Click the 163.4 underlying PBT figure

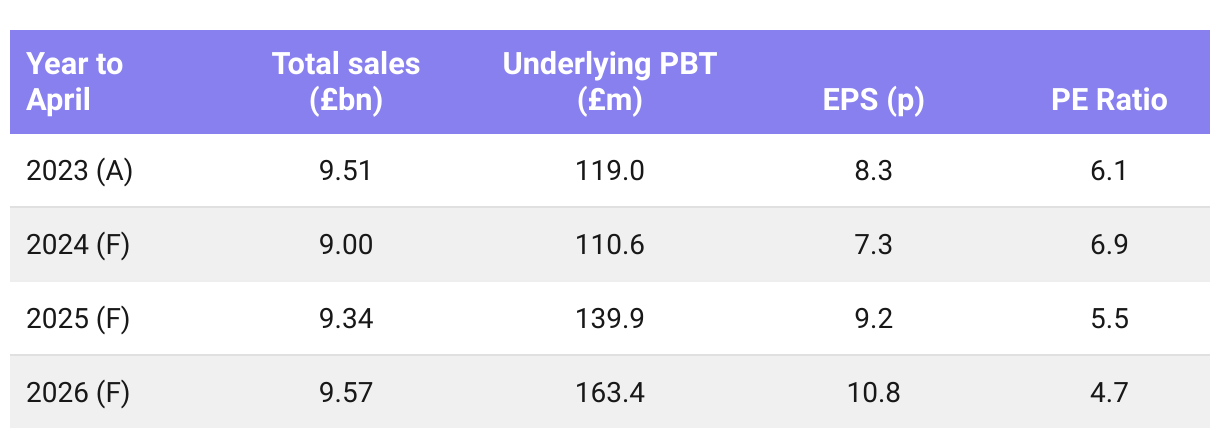610,393
